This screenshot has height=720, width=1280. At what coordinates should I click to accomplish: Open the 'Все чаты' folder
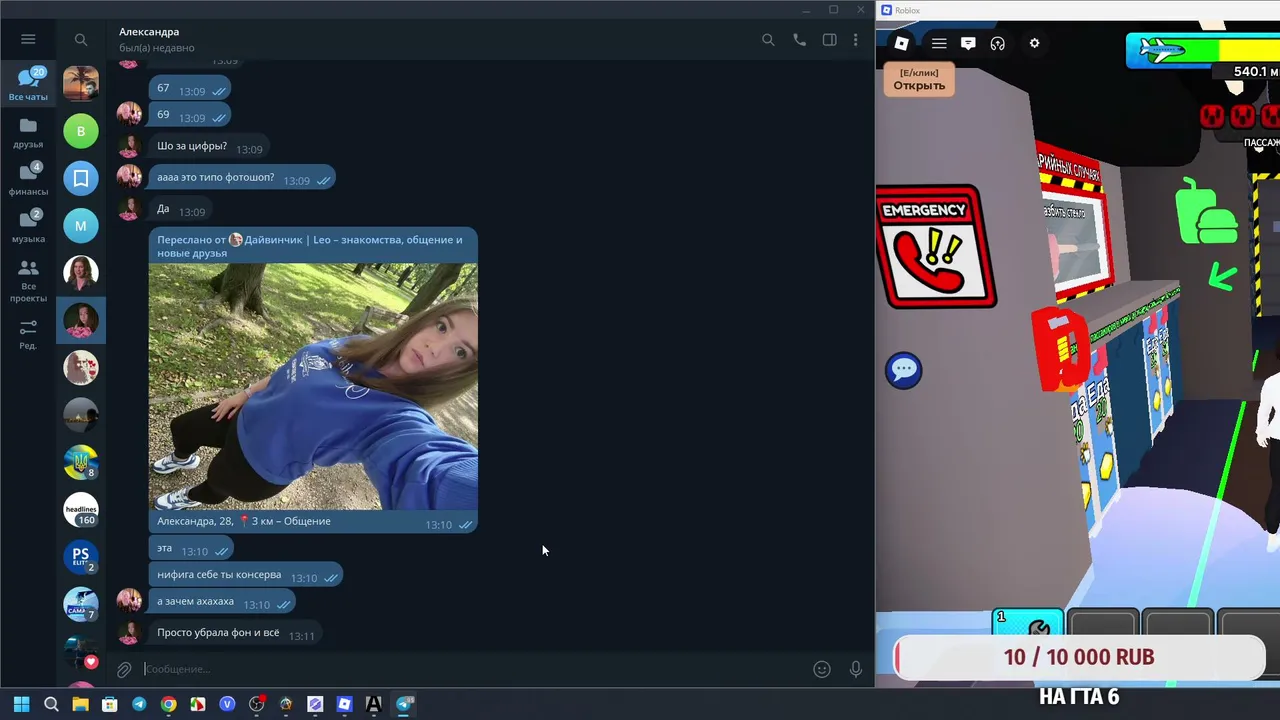tap(28, 84)
